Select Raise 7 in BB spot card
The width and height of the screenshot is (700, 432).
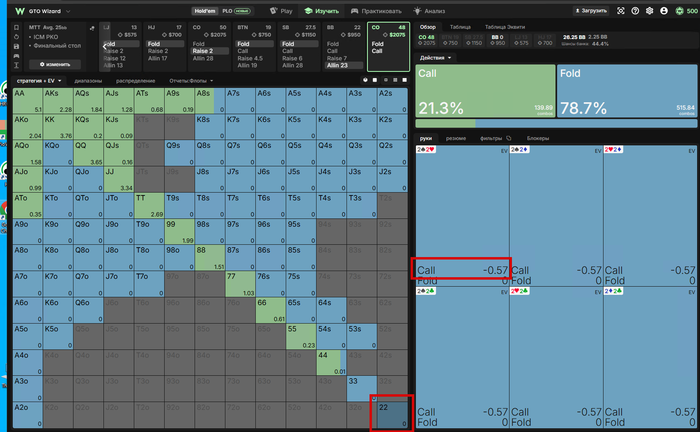[337, 58]
